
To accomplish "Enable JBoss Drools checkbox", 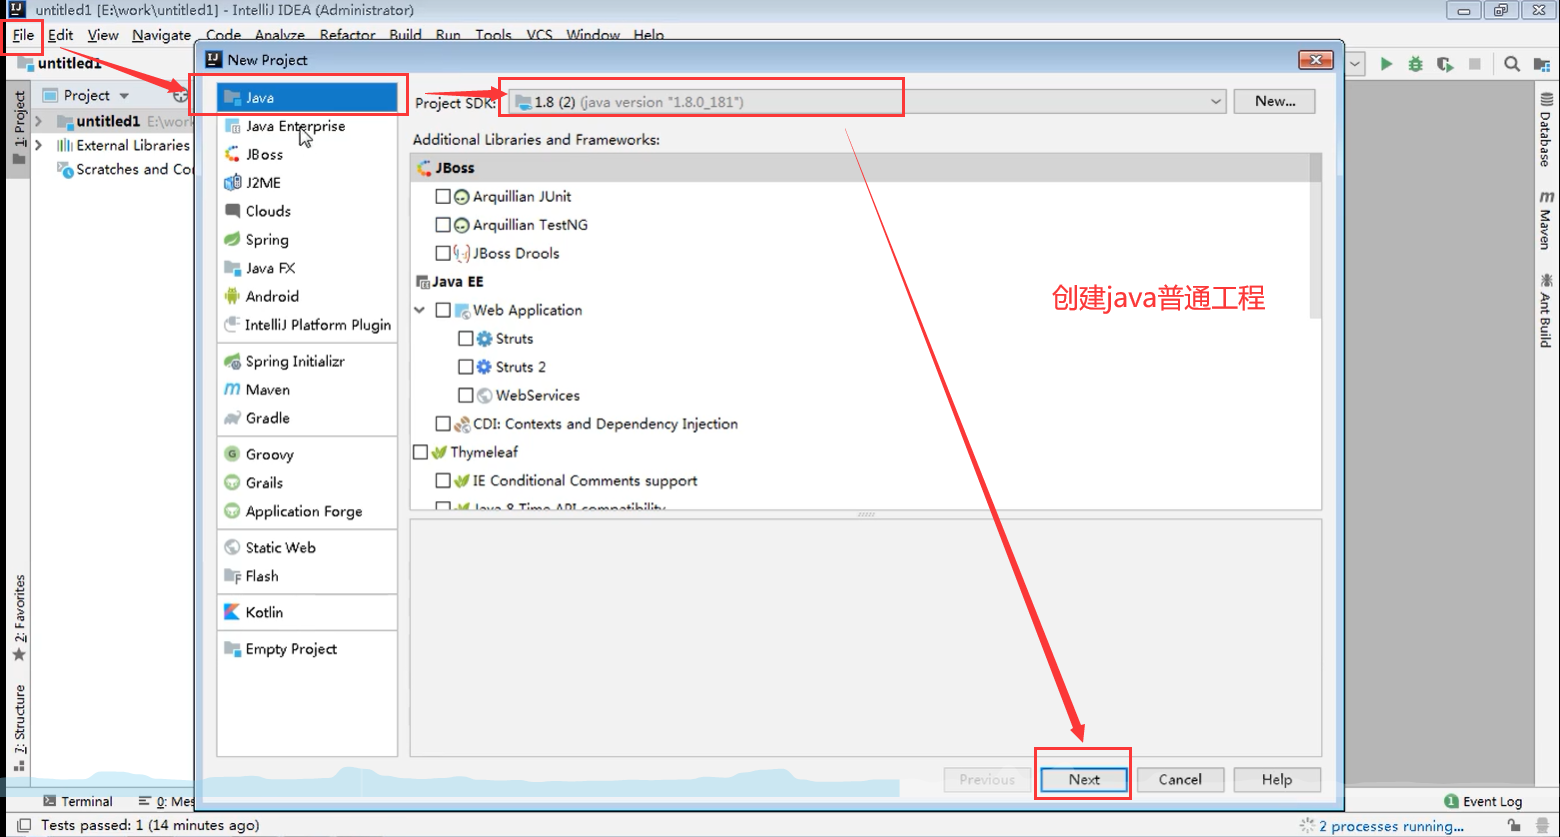I will point(443,253).
